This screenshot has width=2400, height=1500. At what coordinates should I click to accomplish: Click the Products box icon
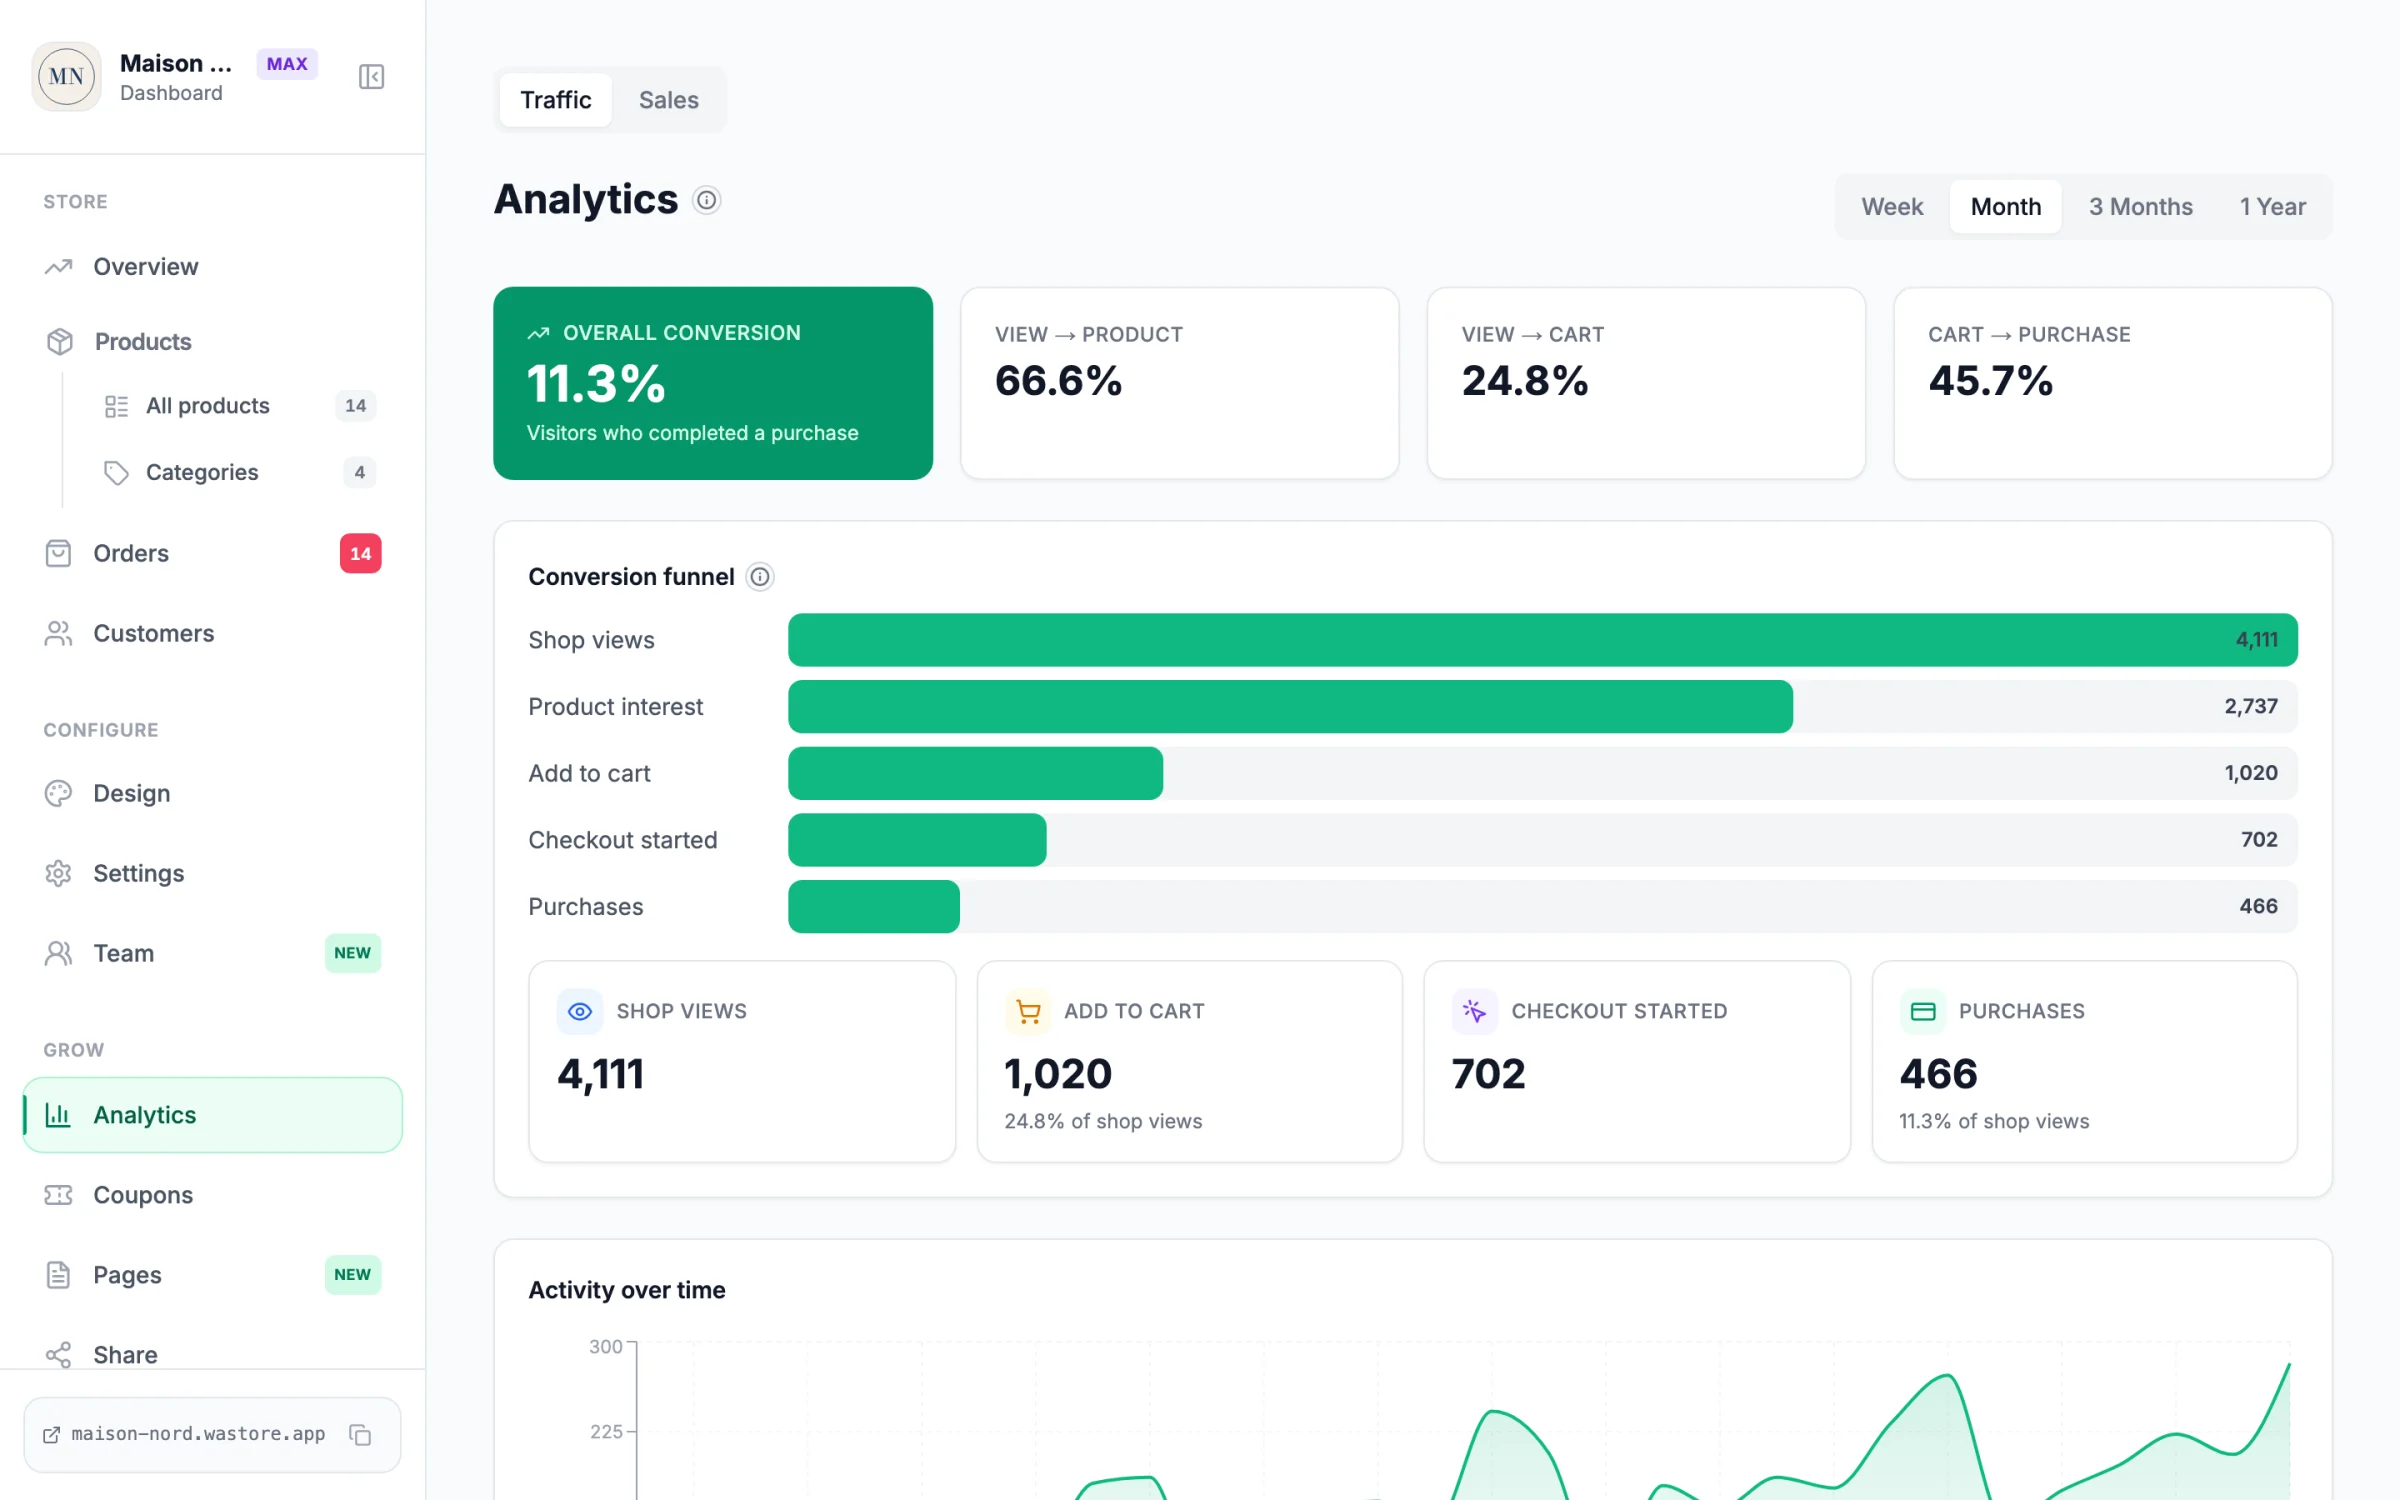(x=60, y=342)
